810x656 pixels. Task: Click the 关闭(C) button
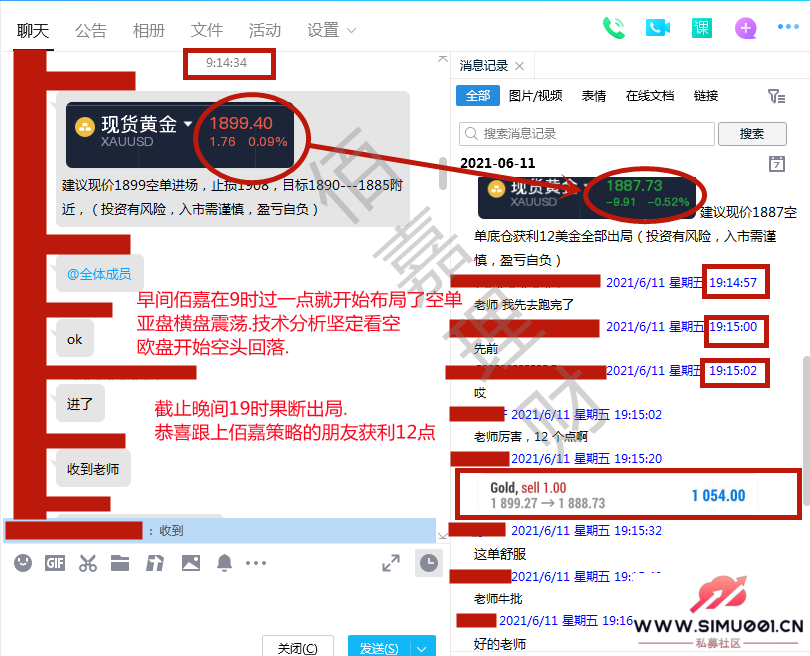pos(298,647)
